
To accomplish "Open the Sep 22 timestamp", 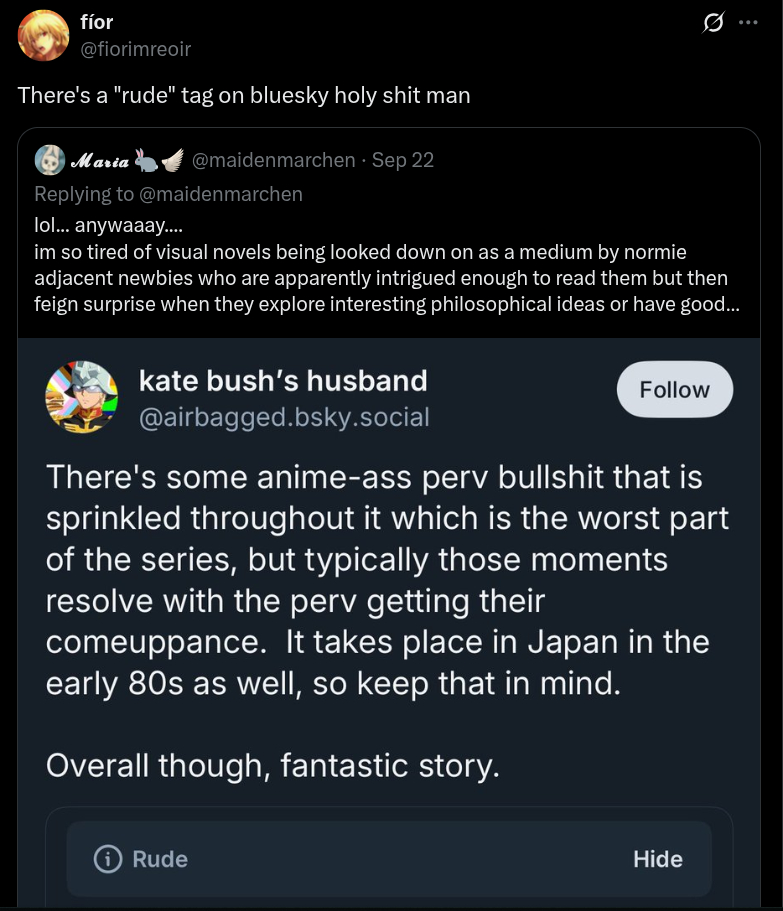I will (x=403, y=160).
